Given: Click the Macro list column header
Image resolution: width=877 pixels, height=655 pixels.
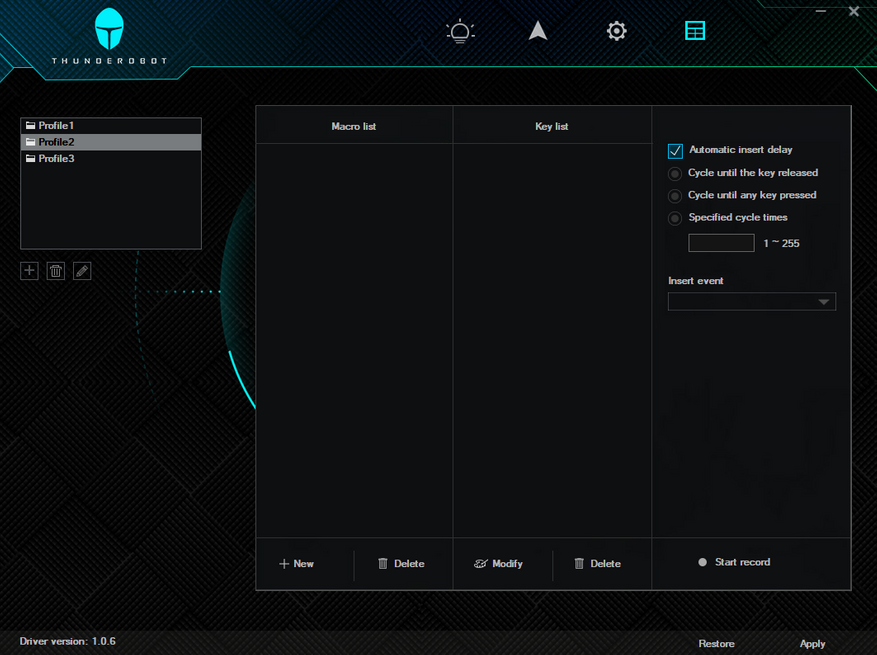Looking at the screenshot, I should 353,126.
